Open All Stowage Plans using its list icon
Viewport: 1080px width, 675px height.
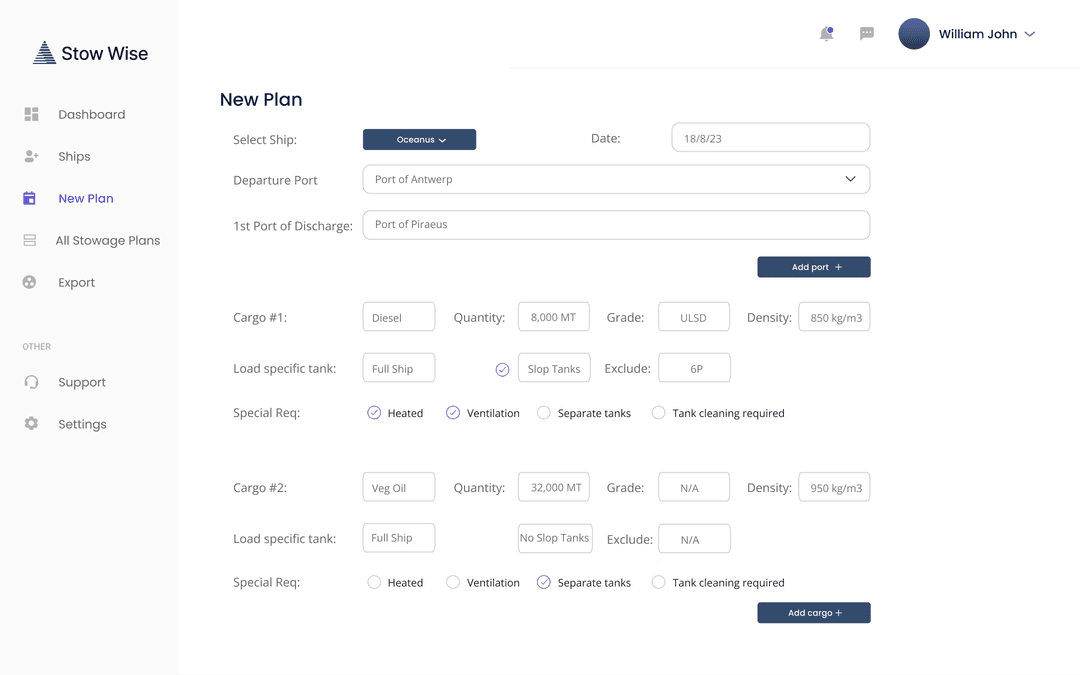30,240
